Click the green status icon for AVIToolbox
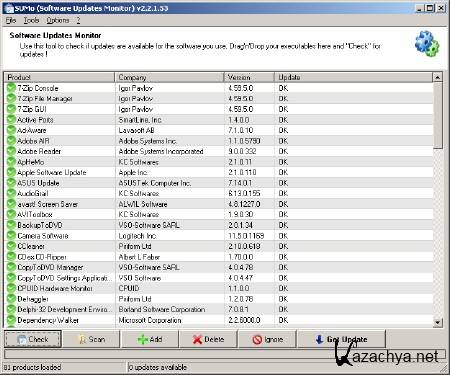 pos(11,214)
